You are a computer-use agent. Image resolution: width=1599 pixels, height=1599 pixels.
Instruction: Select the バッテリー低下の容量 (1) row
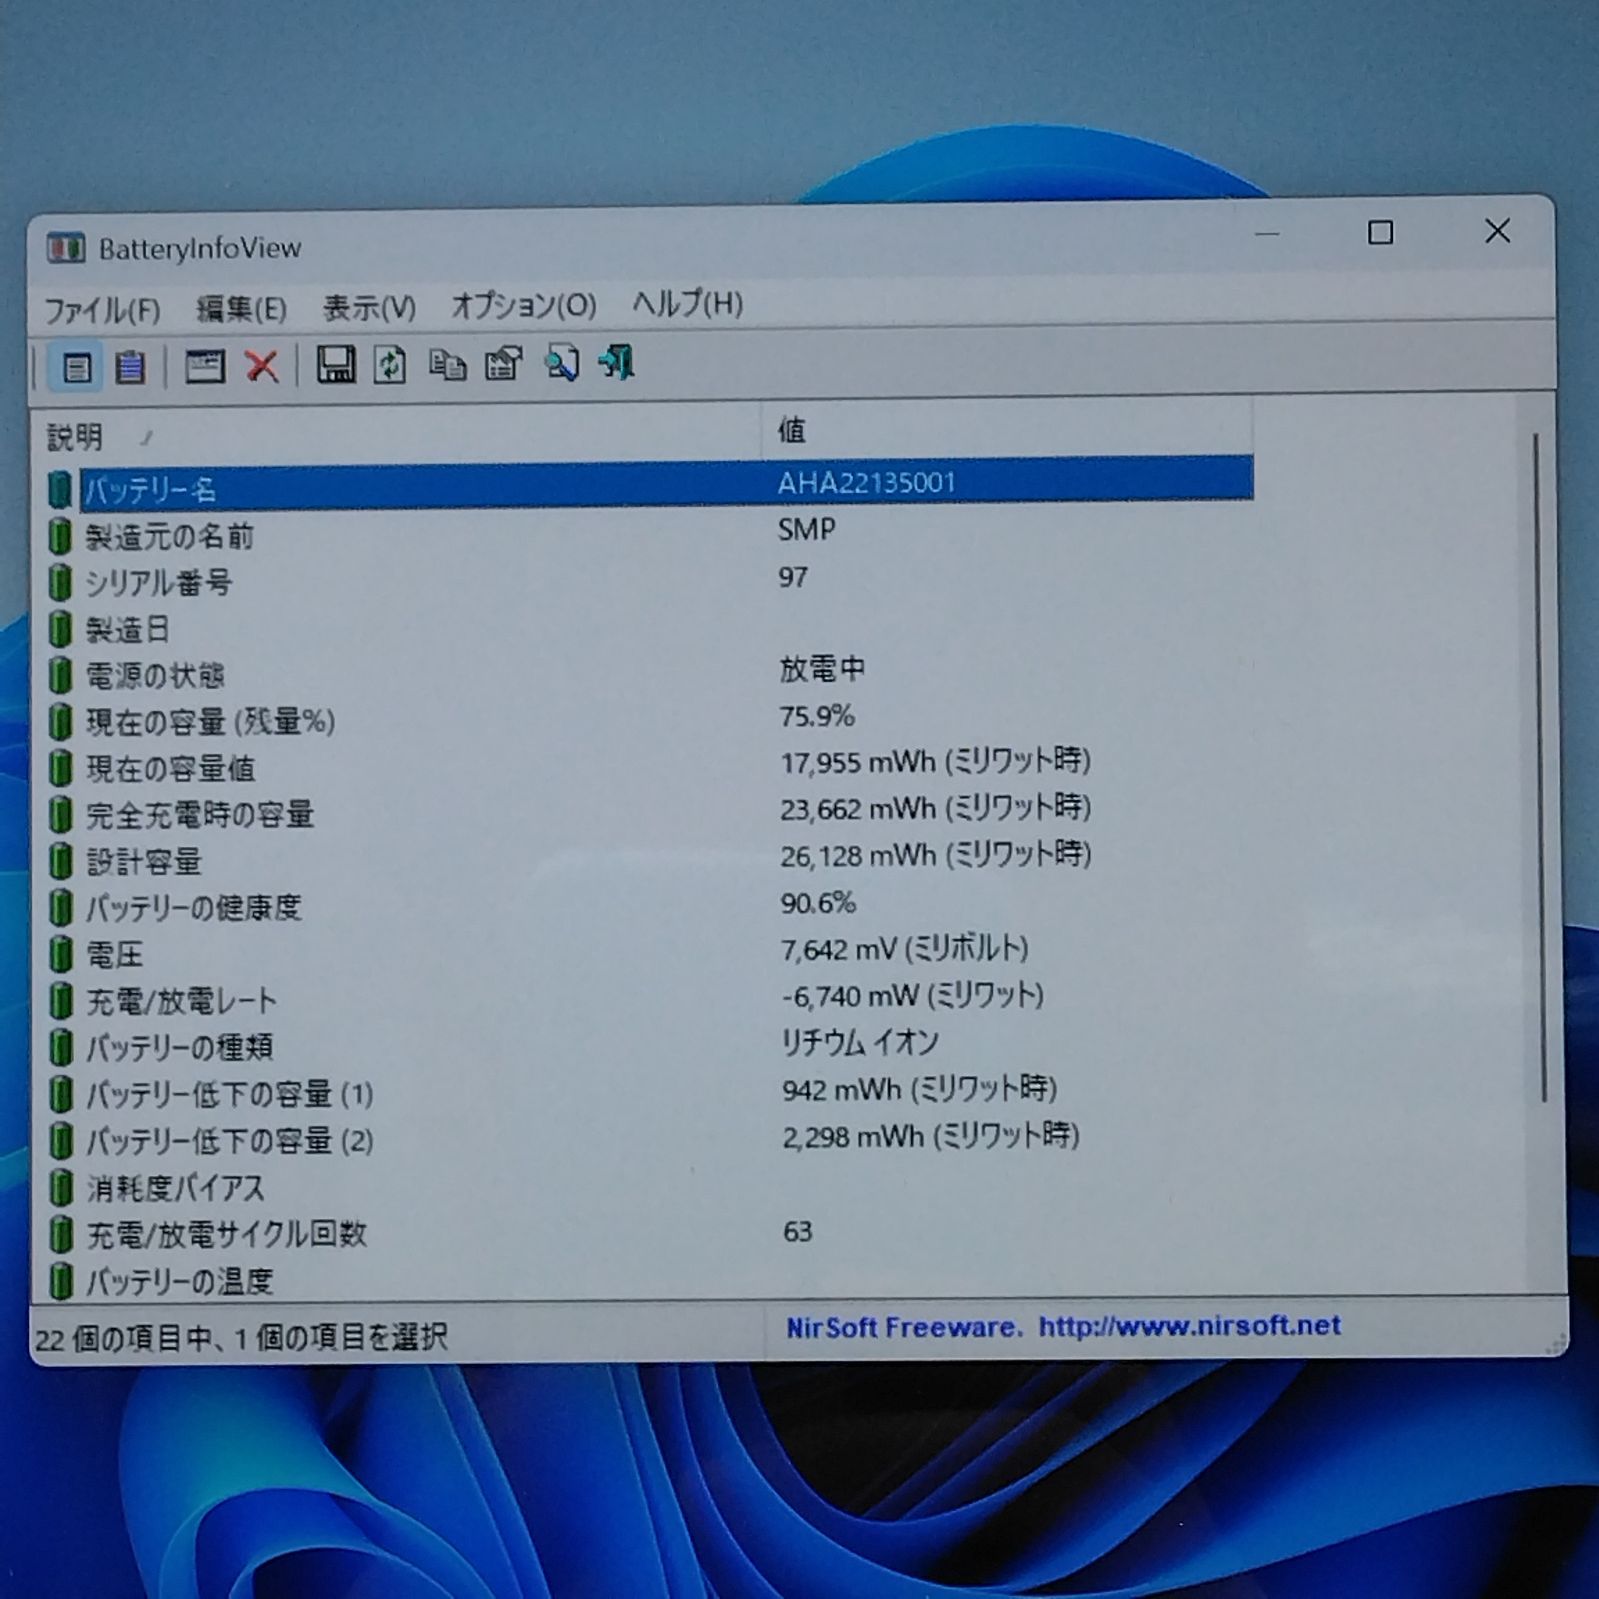click(x=649, y=1092)
